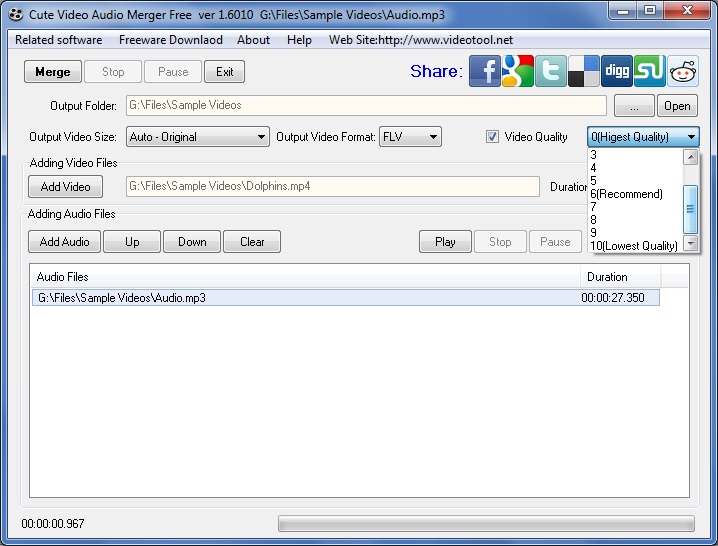This screenshot has height=546, width=718.
Task: Click the Add Audio button
Action: [65, 241]
